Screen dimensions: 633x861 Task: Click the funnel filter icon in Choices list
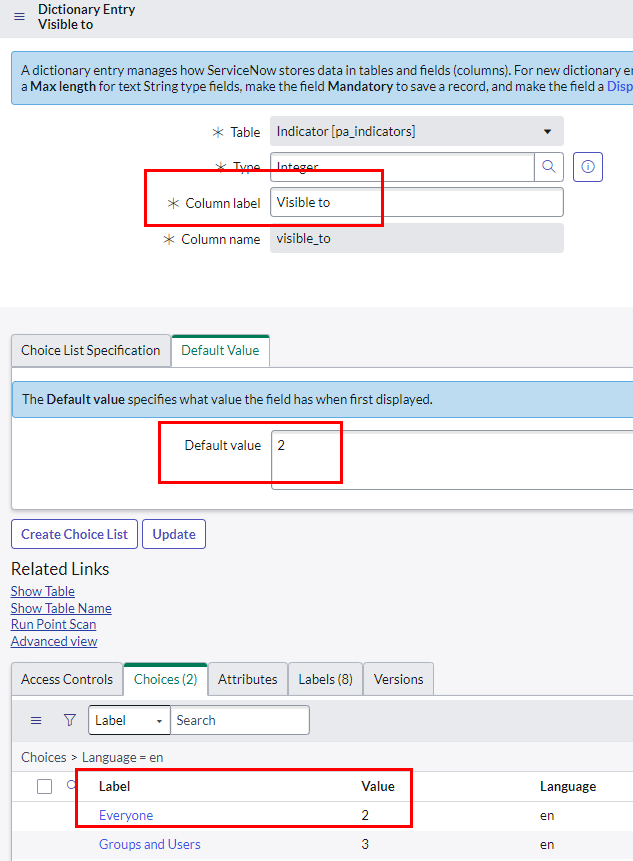(x=69, y=720)
